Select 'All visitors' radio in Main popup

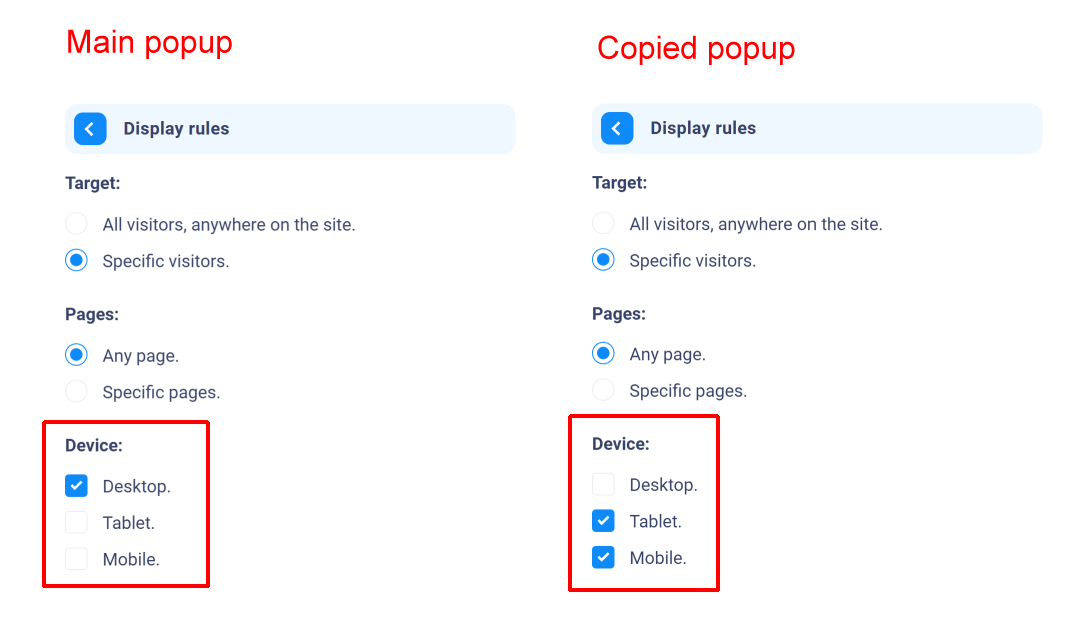(76, 224)
